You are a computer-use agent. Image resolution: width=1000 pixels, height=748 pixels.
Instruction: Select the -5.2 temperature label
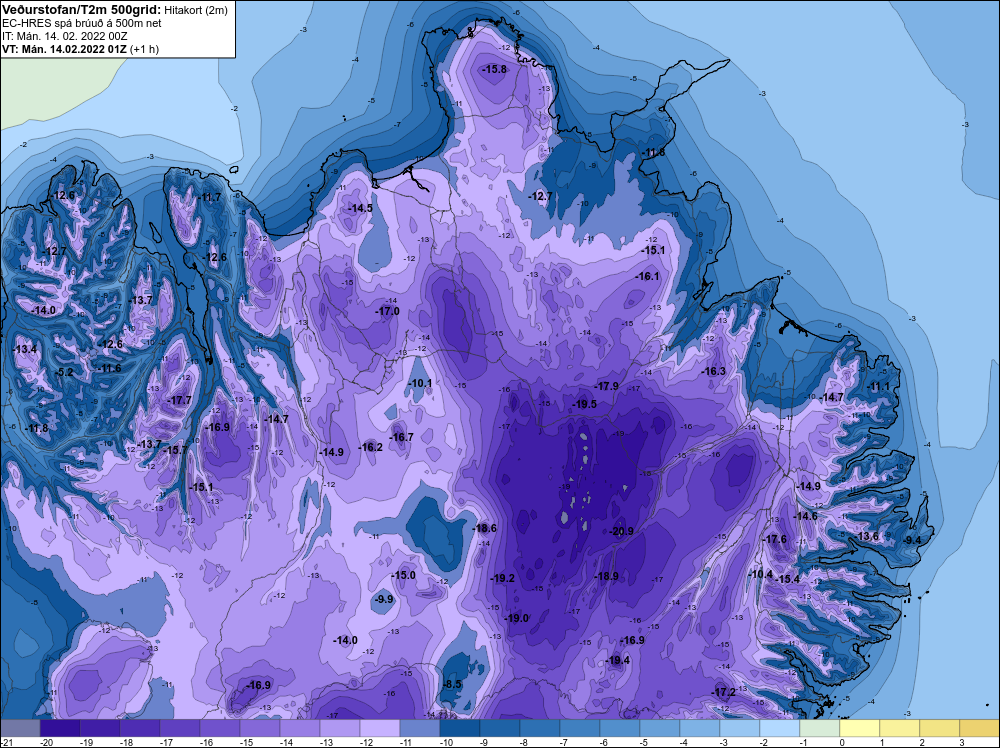click(x=64, y=372)
